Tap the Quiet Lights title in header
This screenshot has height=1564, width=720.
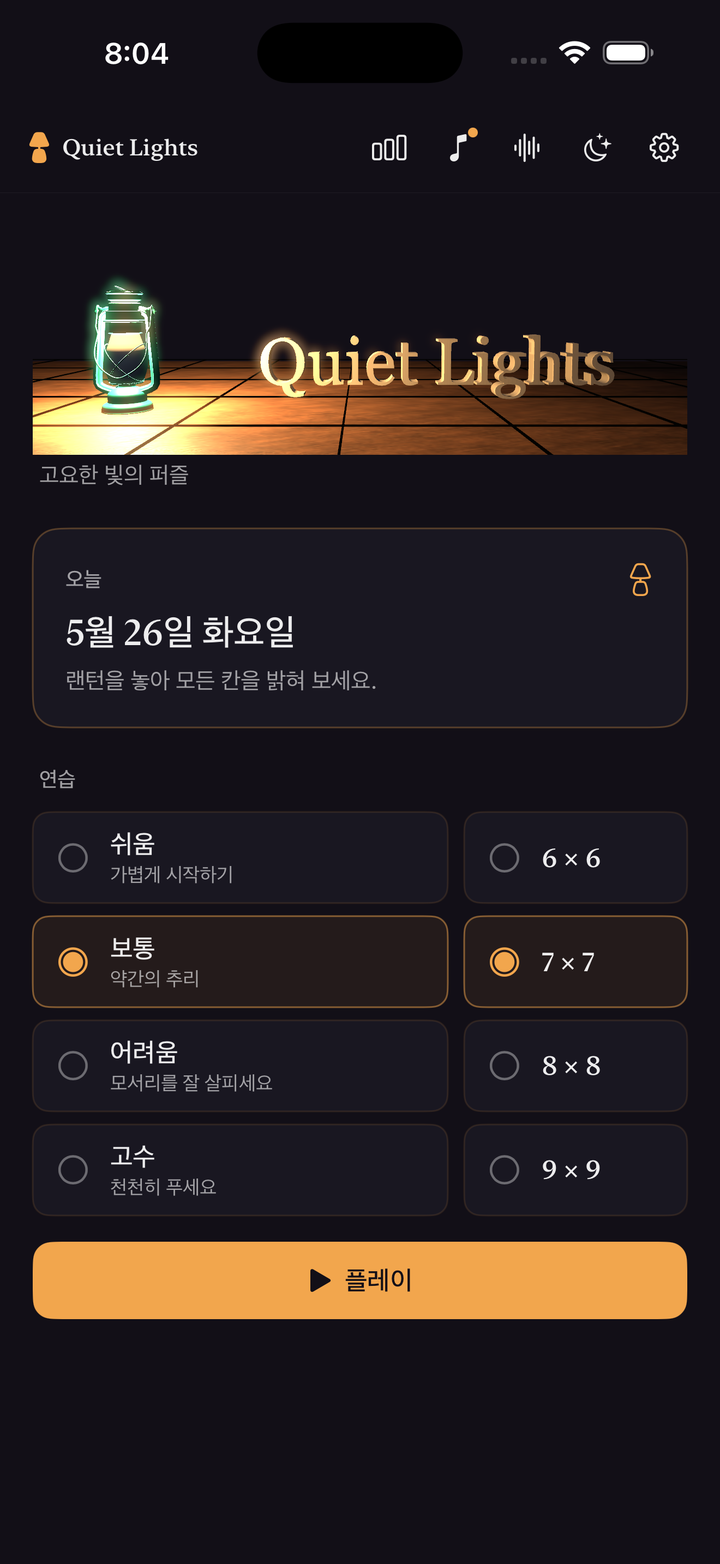pos(130,148)
